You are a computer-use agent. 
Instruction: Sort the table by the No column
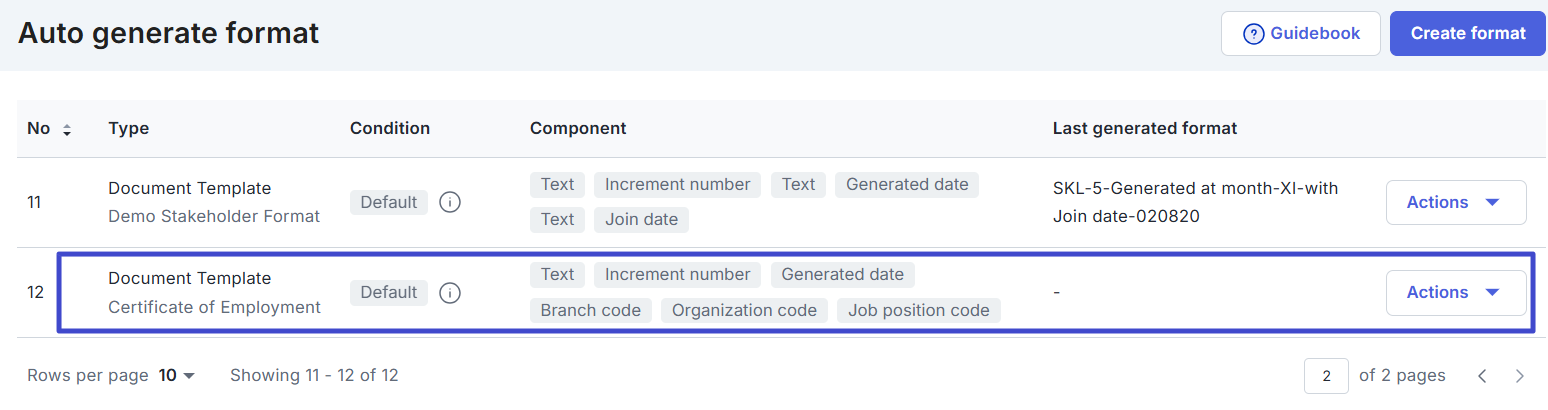67,130
